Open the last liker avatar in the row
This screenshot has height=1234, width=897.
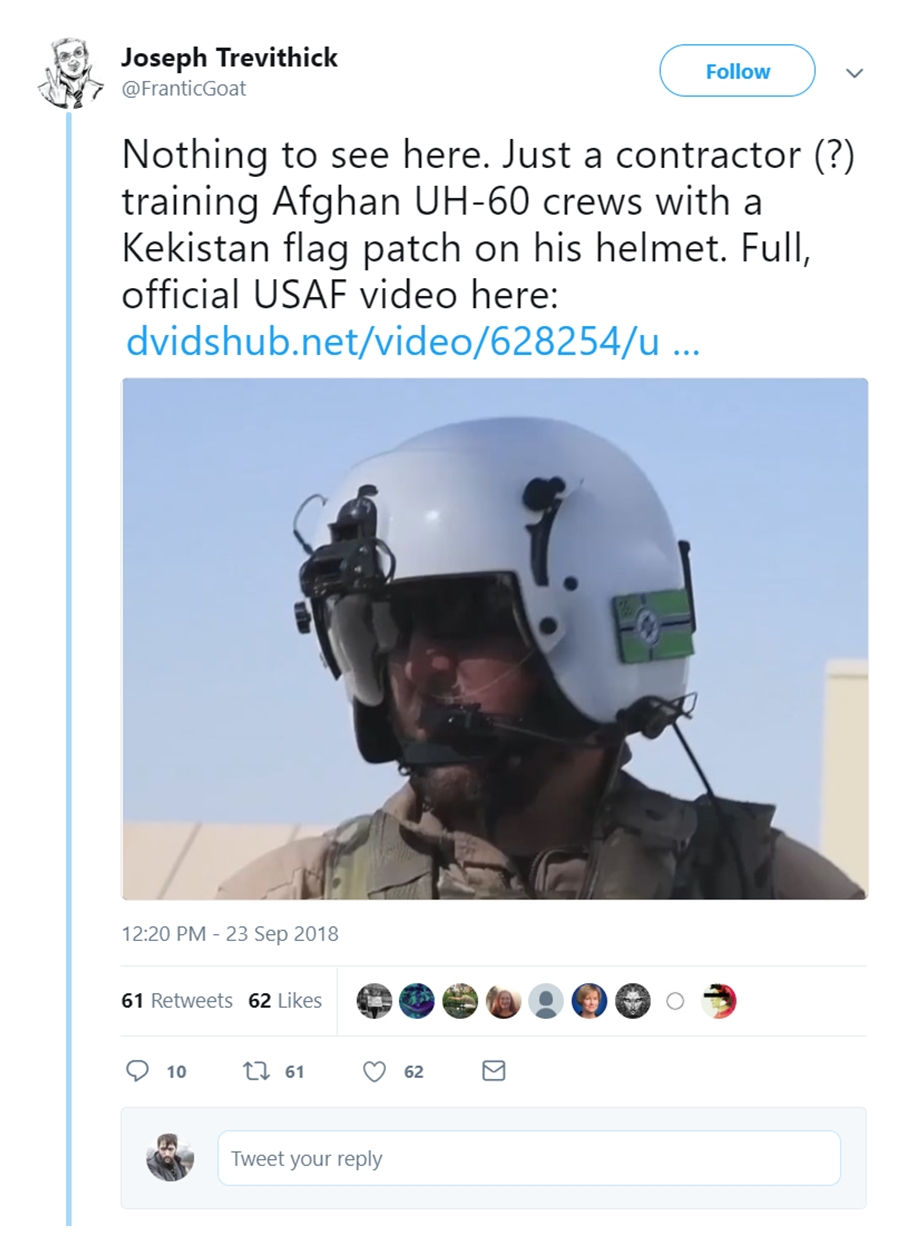718,1001
